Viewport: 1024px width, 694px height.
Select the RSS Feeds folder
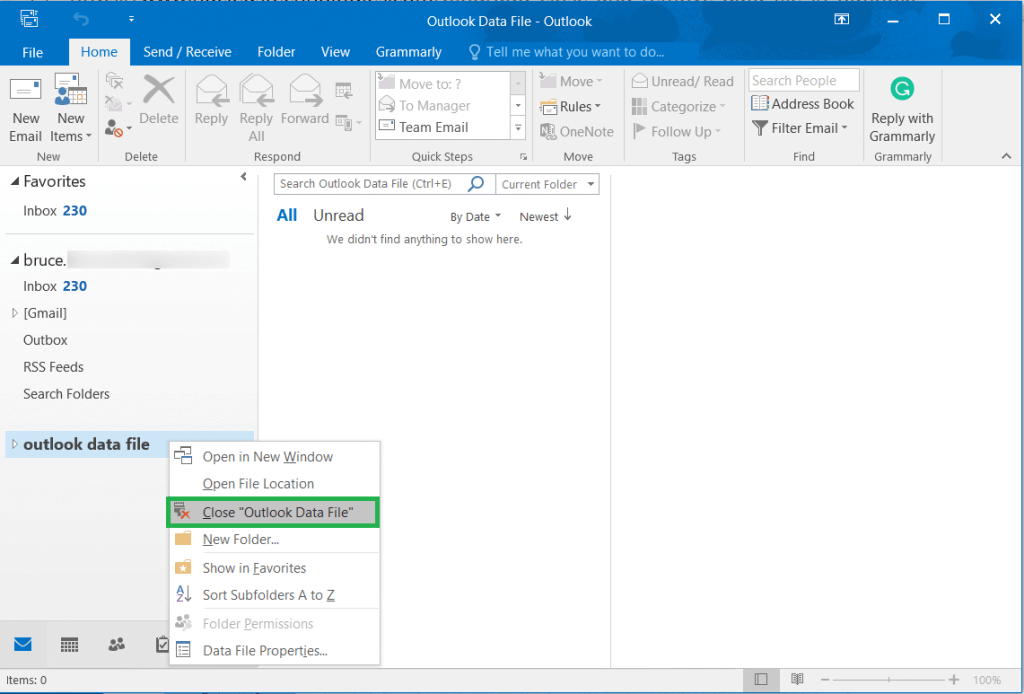coord(53,367)
